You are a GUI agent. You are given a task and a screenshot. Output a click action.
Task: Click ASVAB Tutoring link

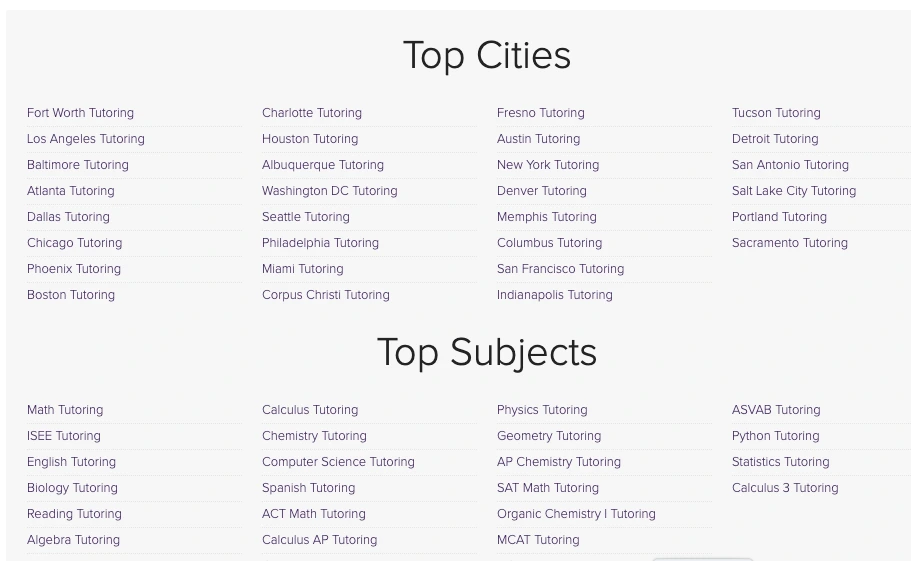[x=775, y=410]
